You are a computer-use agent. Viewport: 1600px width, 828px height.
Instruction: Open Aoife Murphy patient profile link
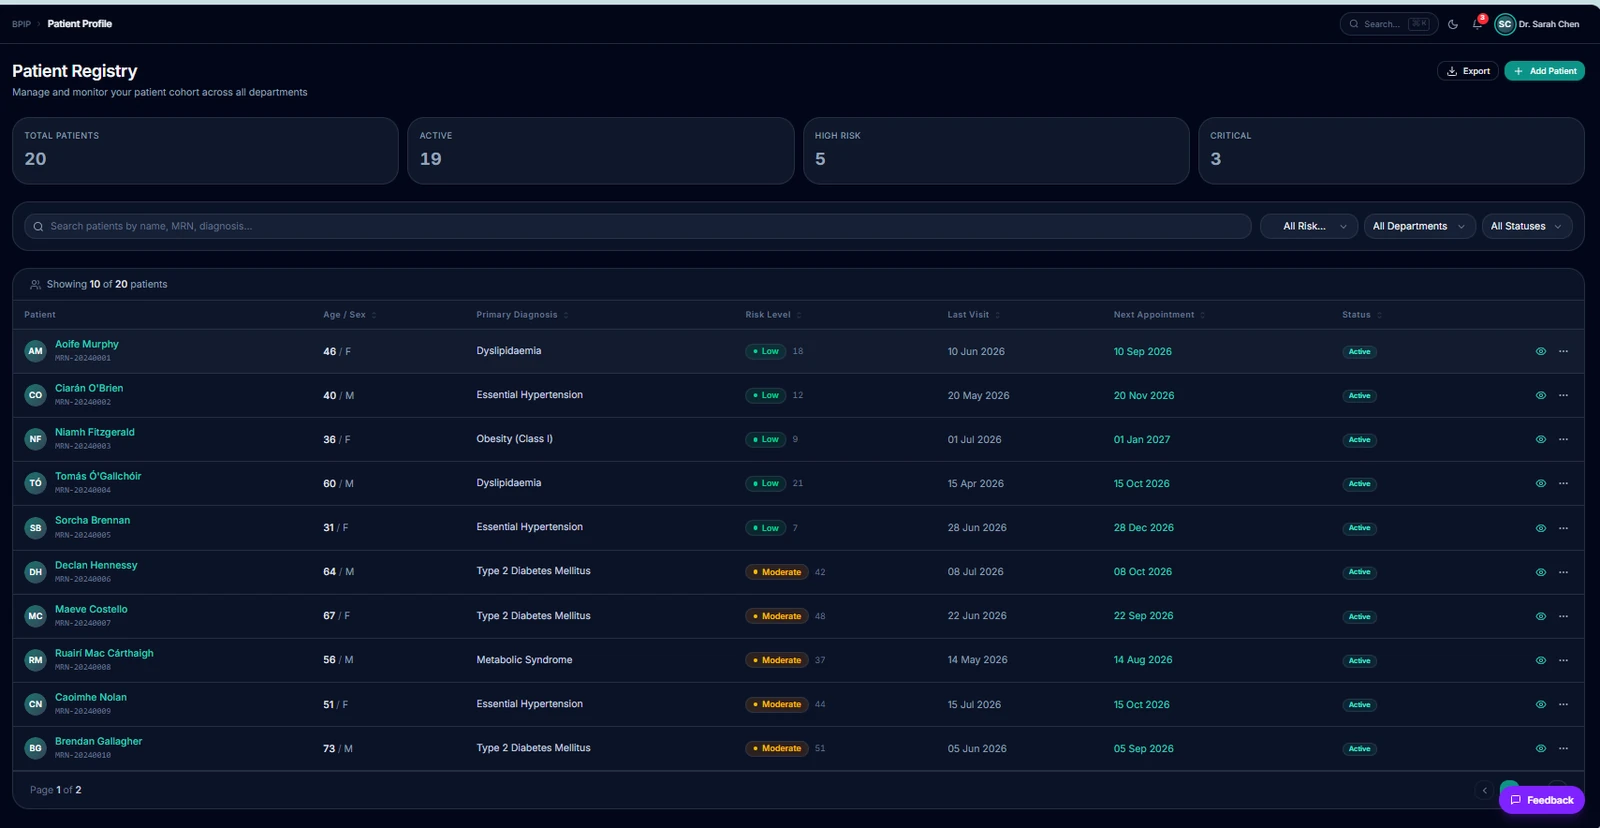[x=87, y=344]
